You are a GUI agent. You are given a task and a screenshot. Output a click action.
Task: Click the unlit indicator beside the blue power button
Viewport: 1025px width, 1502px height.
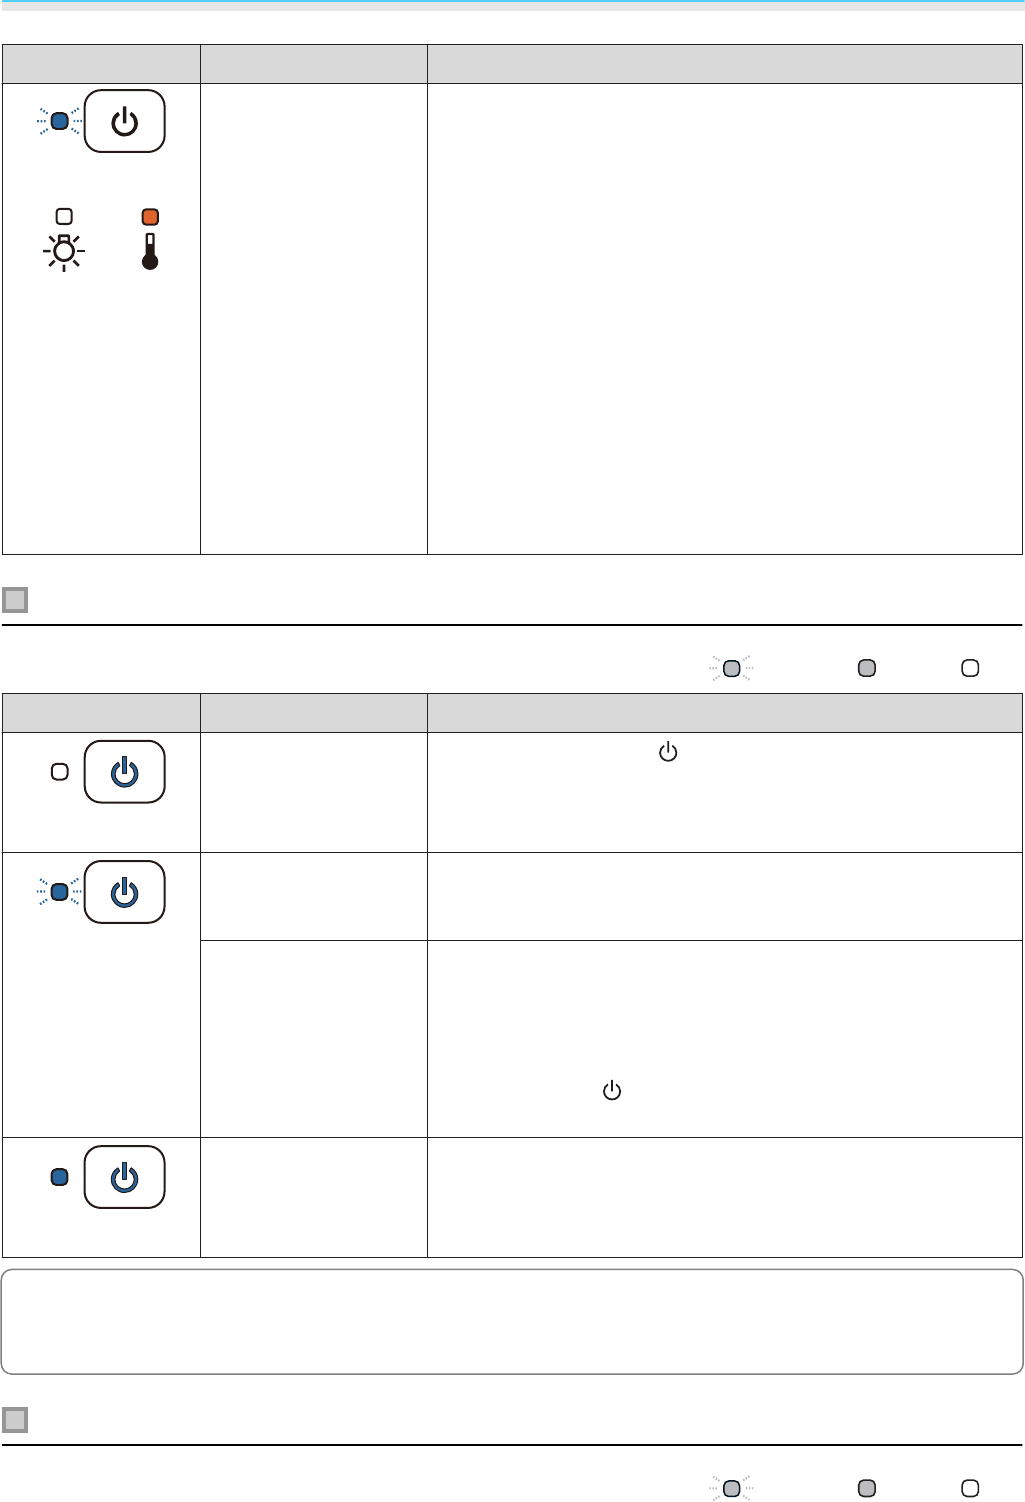pyautogui.click(x=60, y=772)
